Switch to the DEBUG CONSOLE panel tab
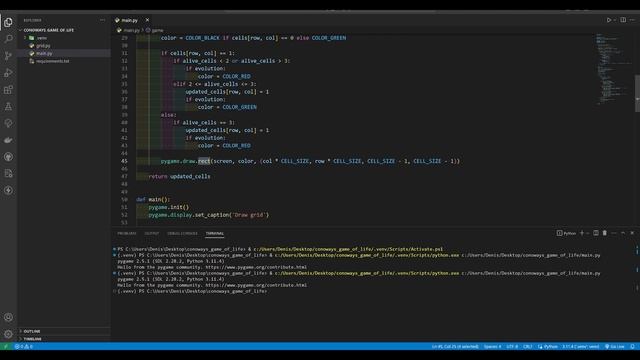Viewport: 640px width, 360px height. [x=182, y=233]
